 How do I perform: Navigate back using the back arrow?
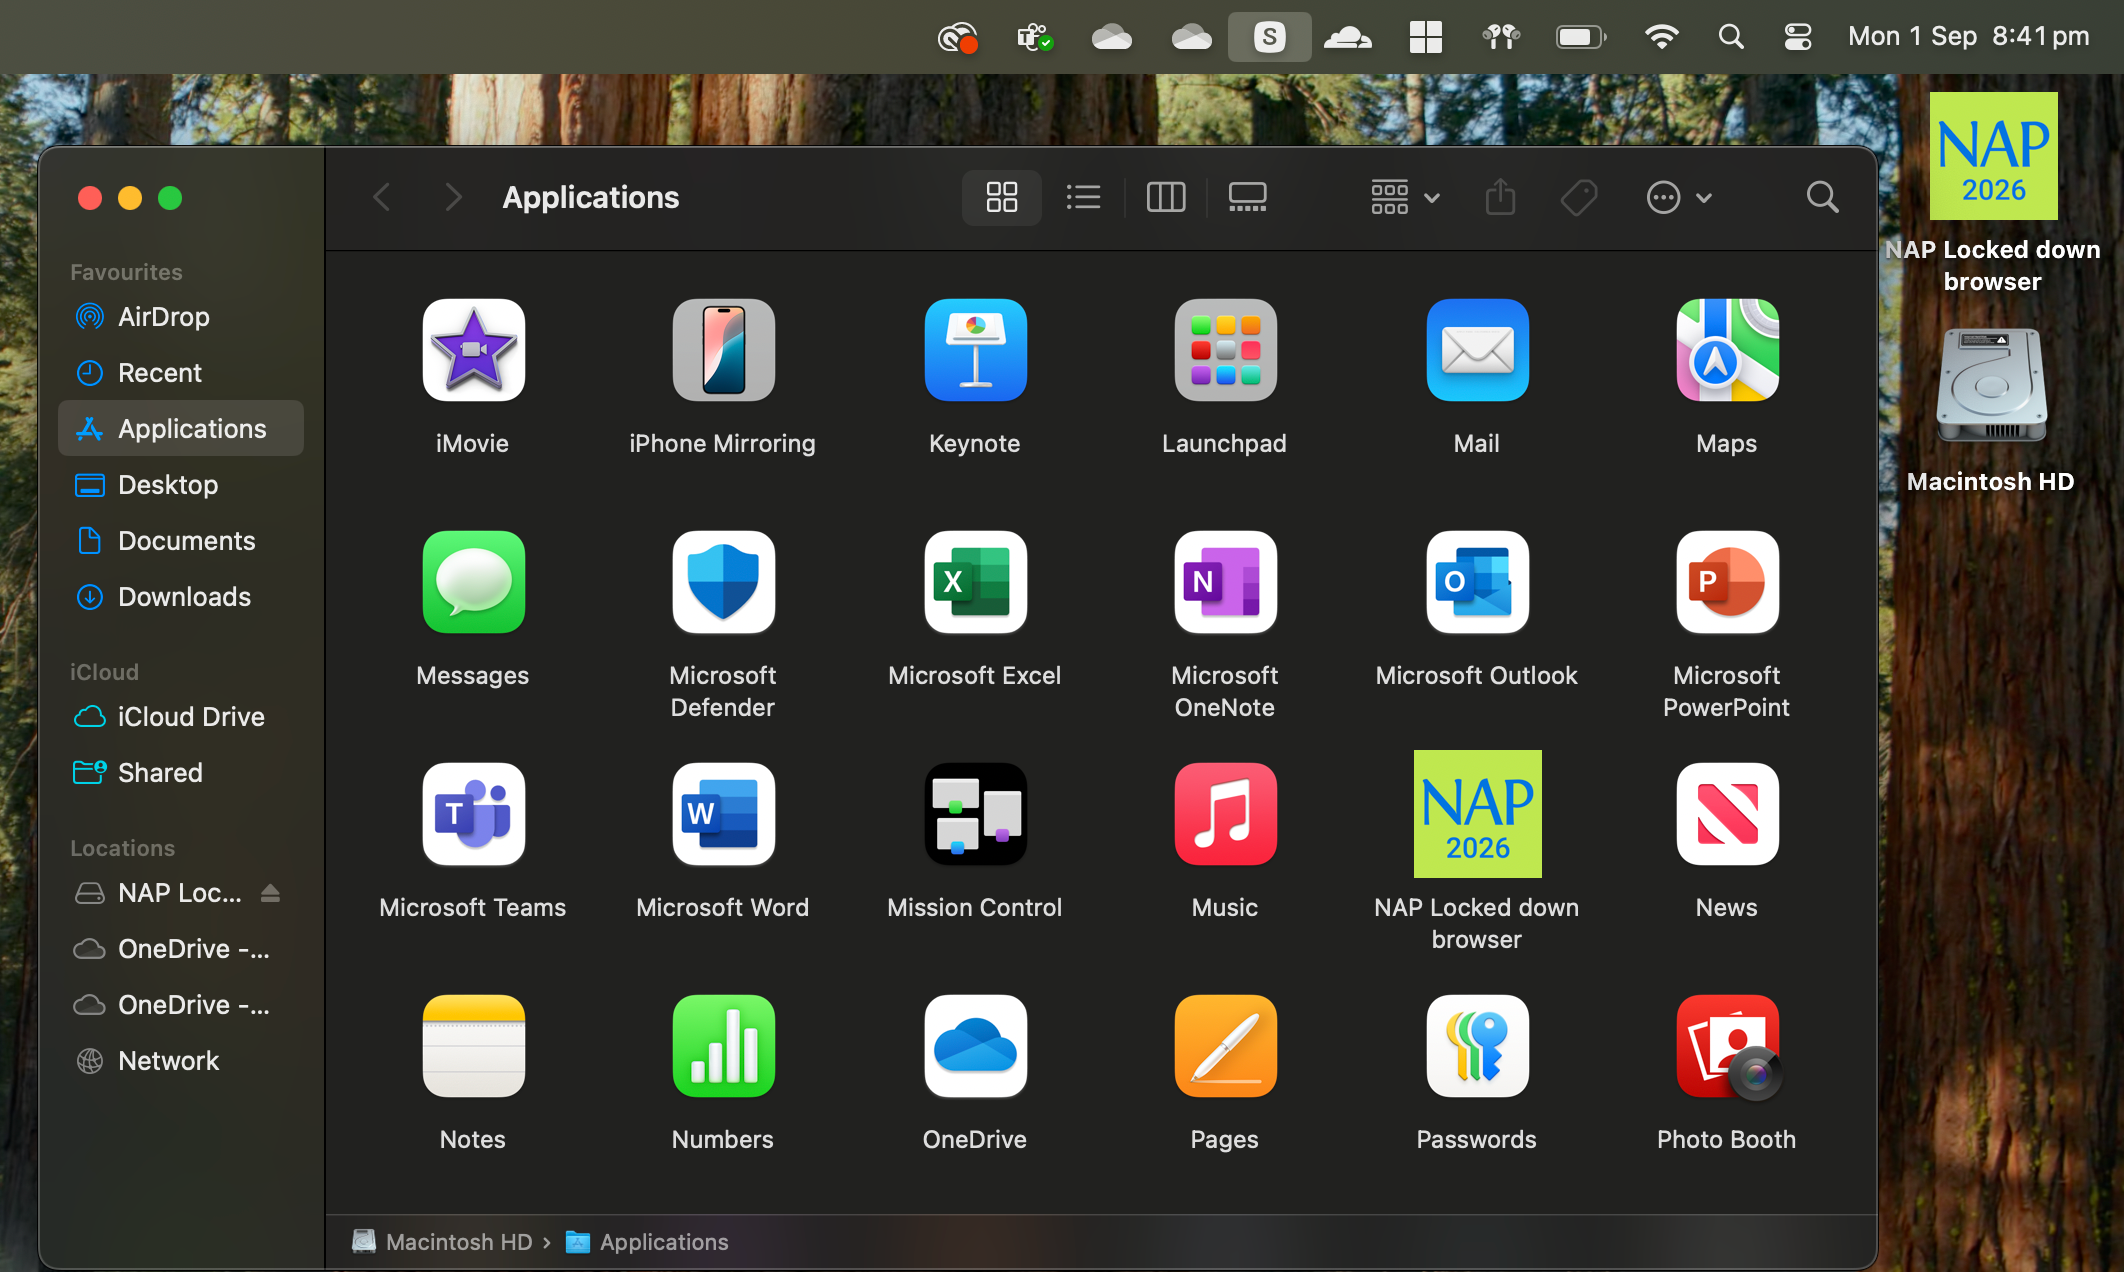[381, 197]
